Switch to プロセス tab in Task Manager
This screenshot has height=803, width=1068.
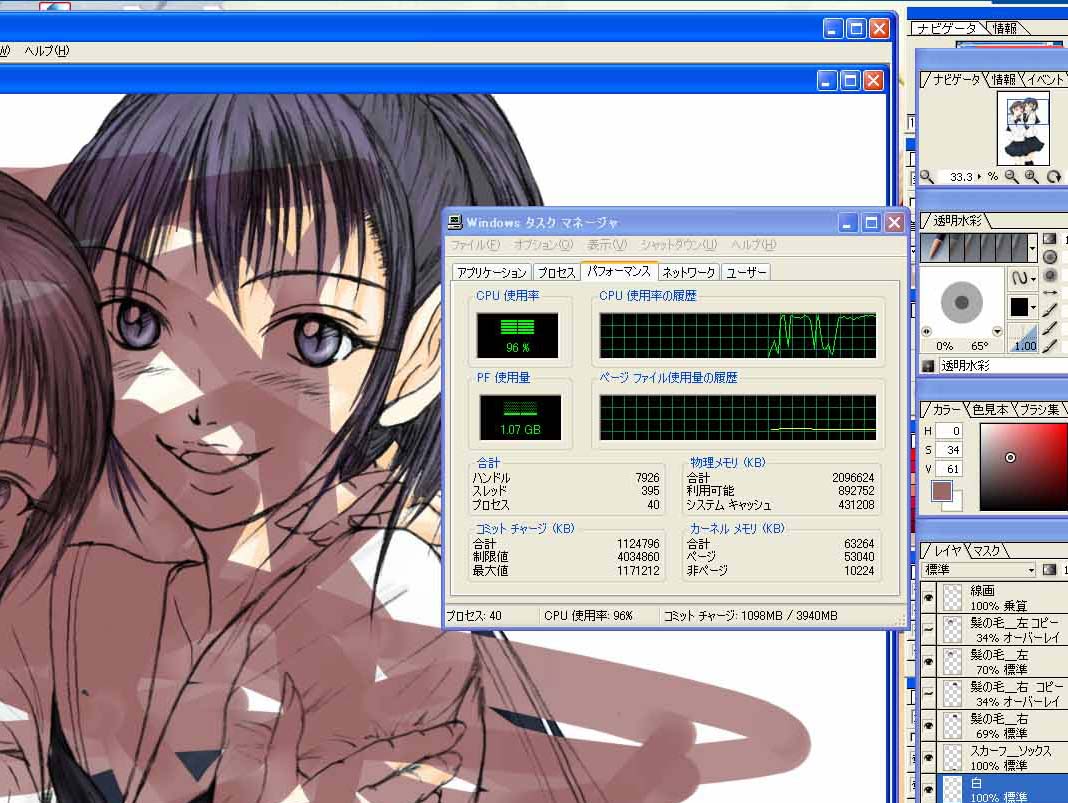pos(556,272)
